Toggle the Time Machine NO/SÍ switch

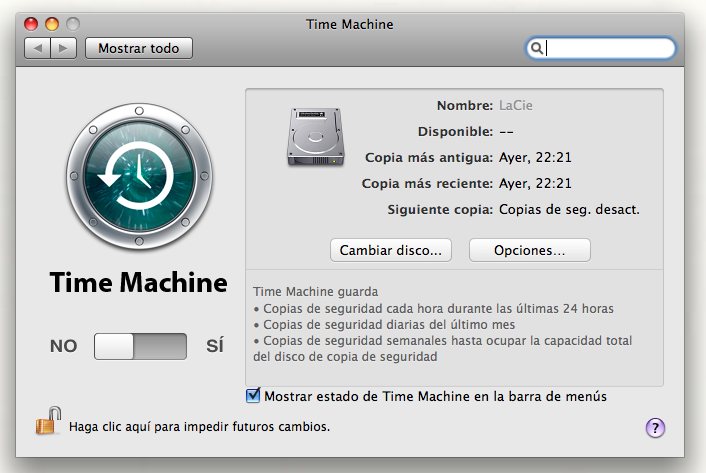point(140,346)
